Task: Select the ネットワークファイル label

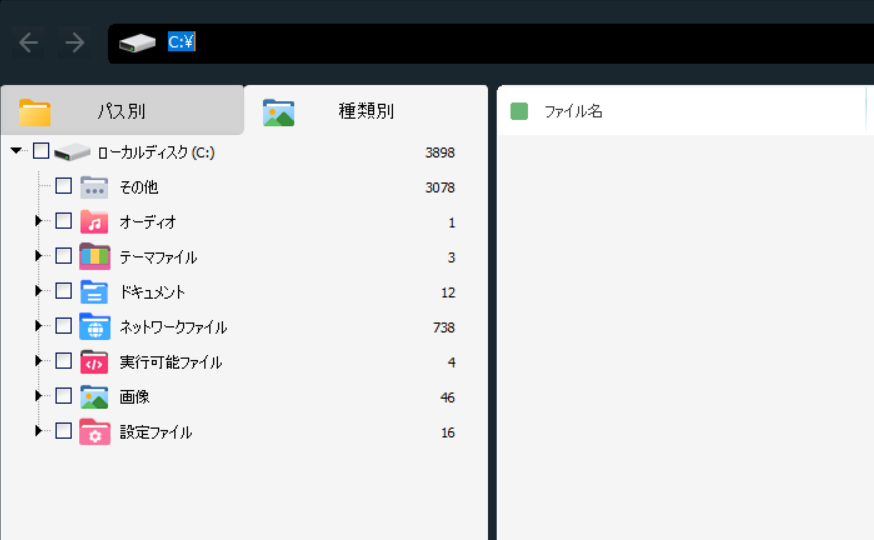Action: 173,327
